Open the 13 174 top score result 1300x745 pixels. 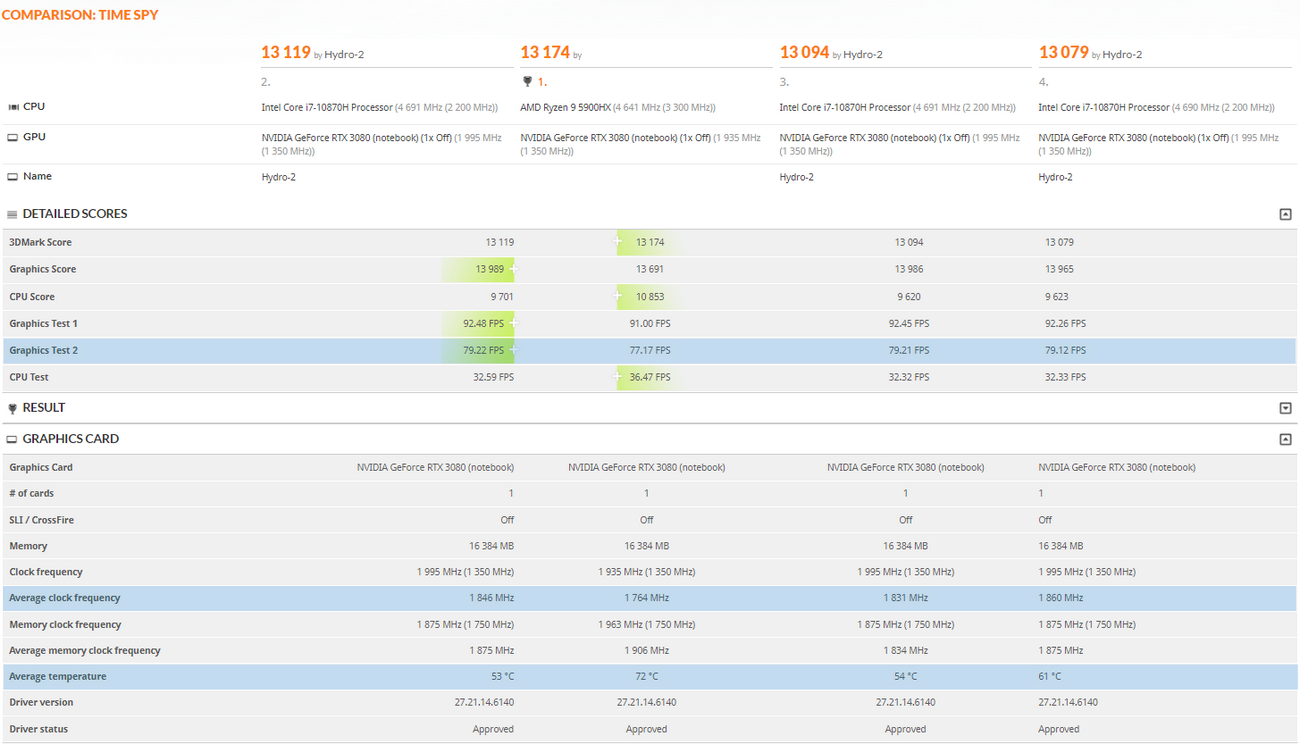[x=545, y=52]
